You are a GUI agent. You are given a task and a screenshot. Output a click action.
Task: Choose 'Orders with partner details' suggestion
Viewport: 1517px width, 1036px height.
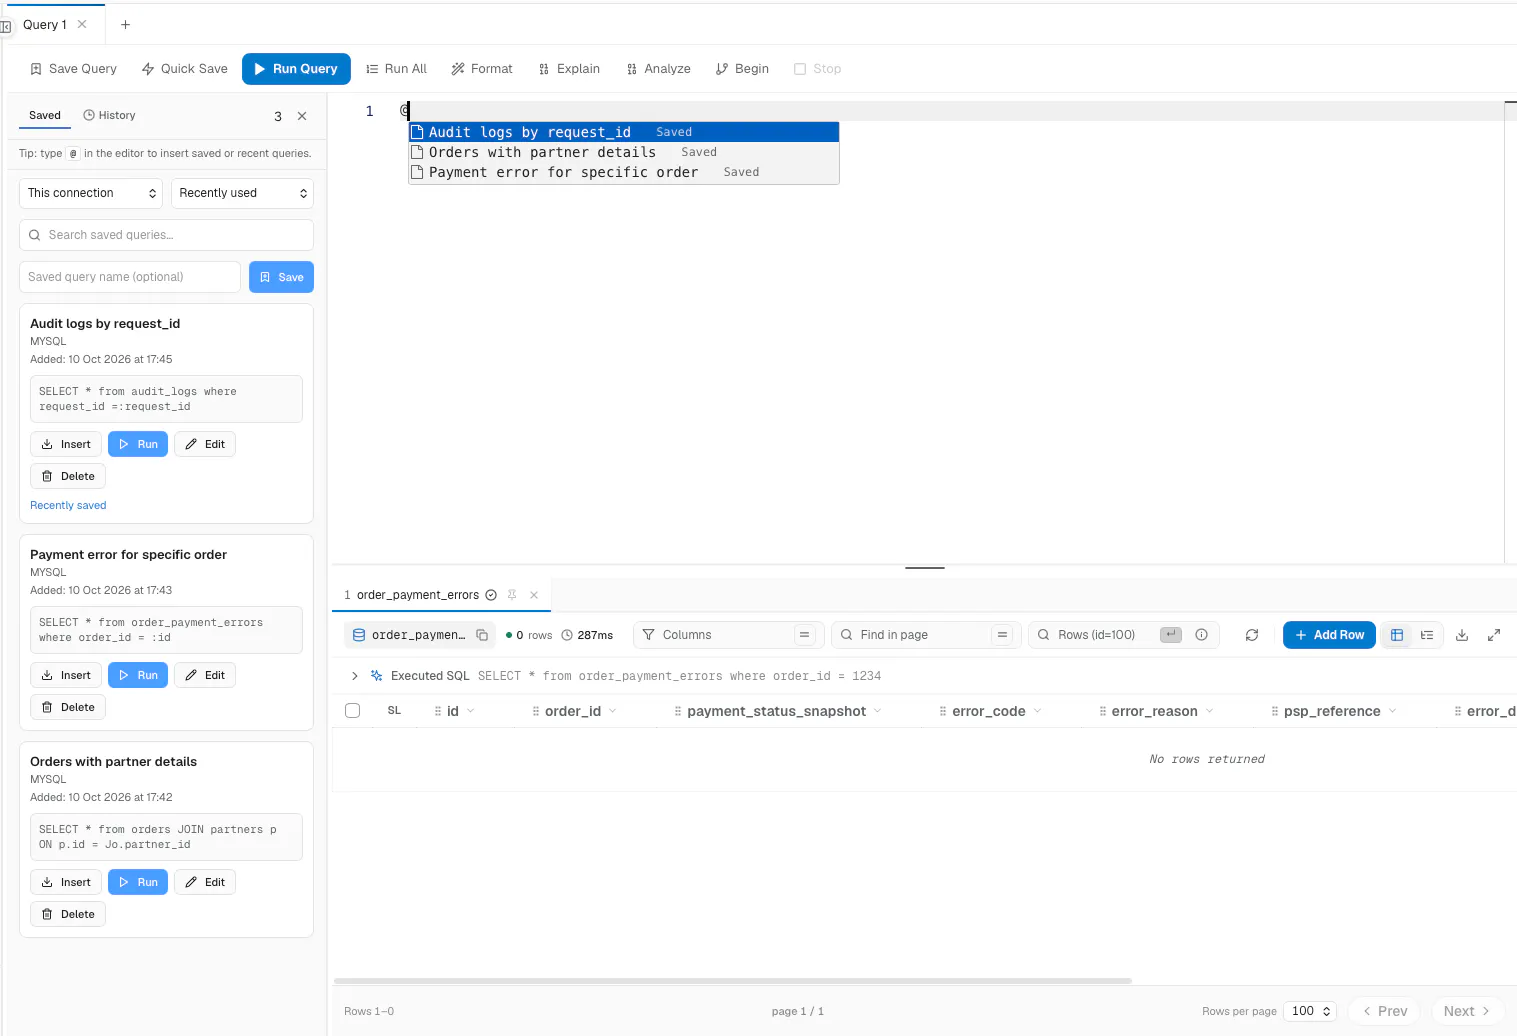624,152
